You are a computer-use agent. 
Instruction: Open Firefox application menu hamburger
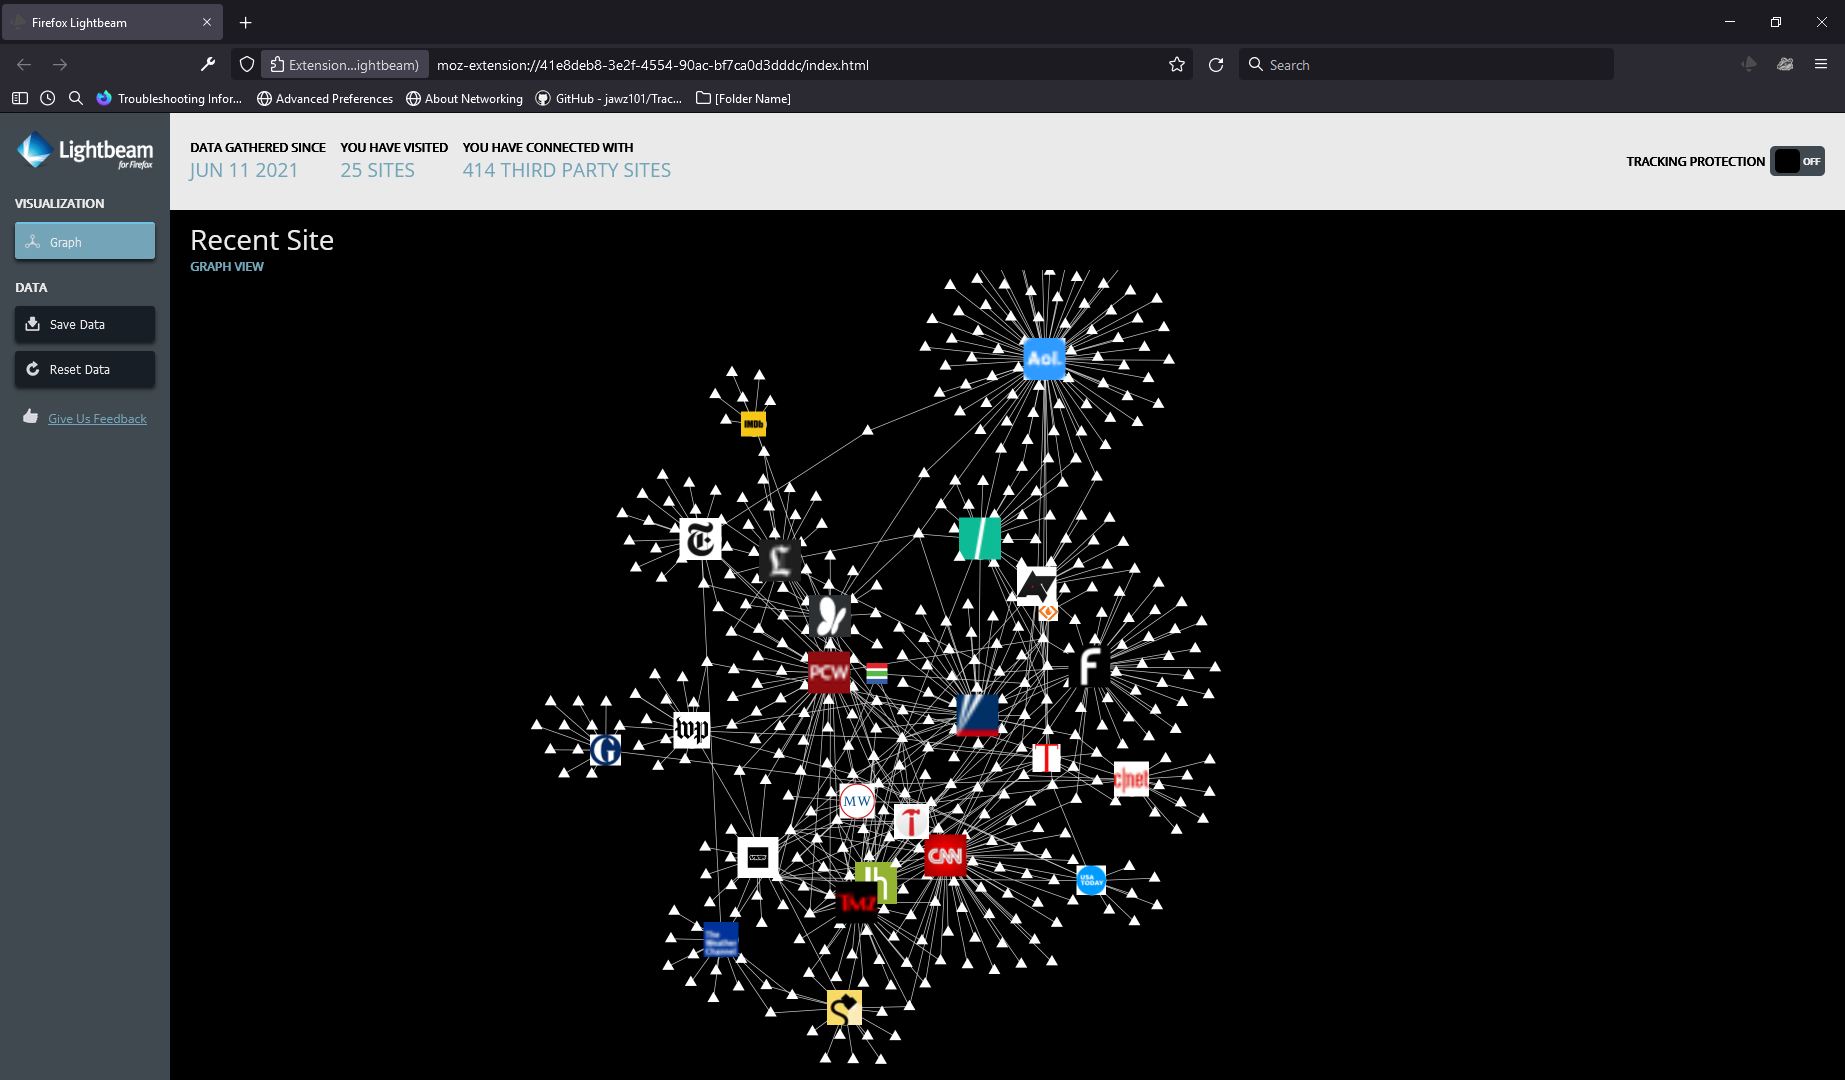coord(1821,64)
